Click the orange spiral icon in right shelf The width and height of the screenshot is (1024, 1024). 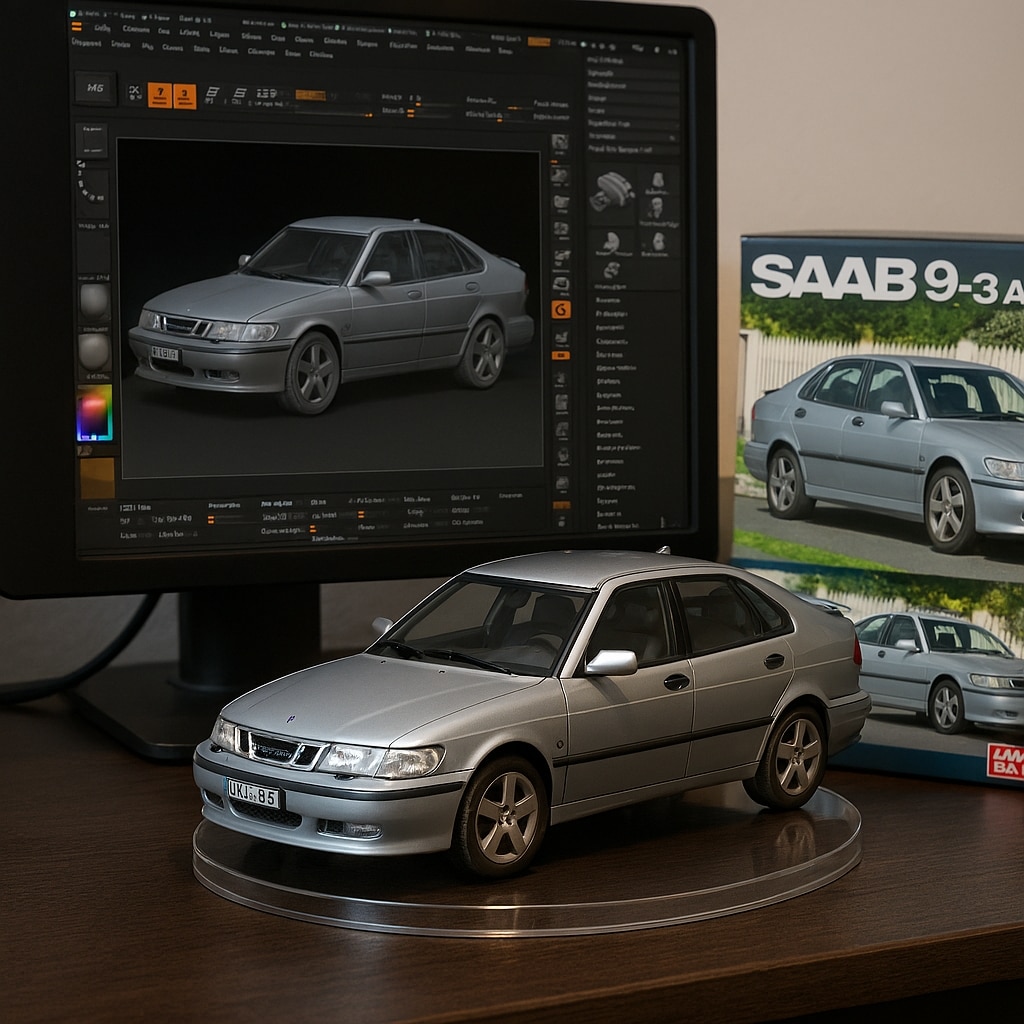point(561,310)
